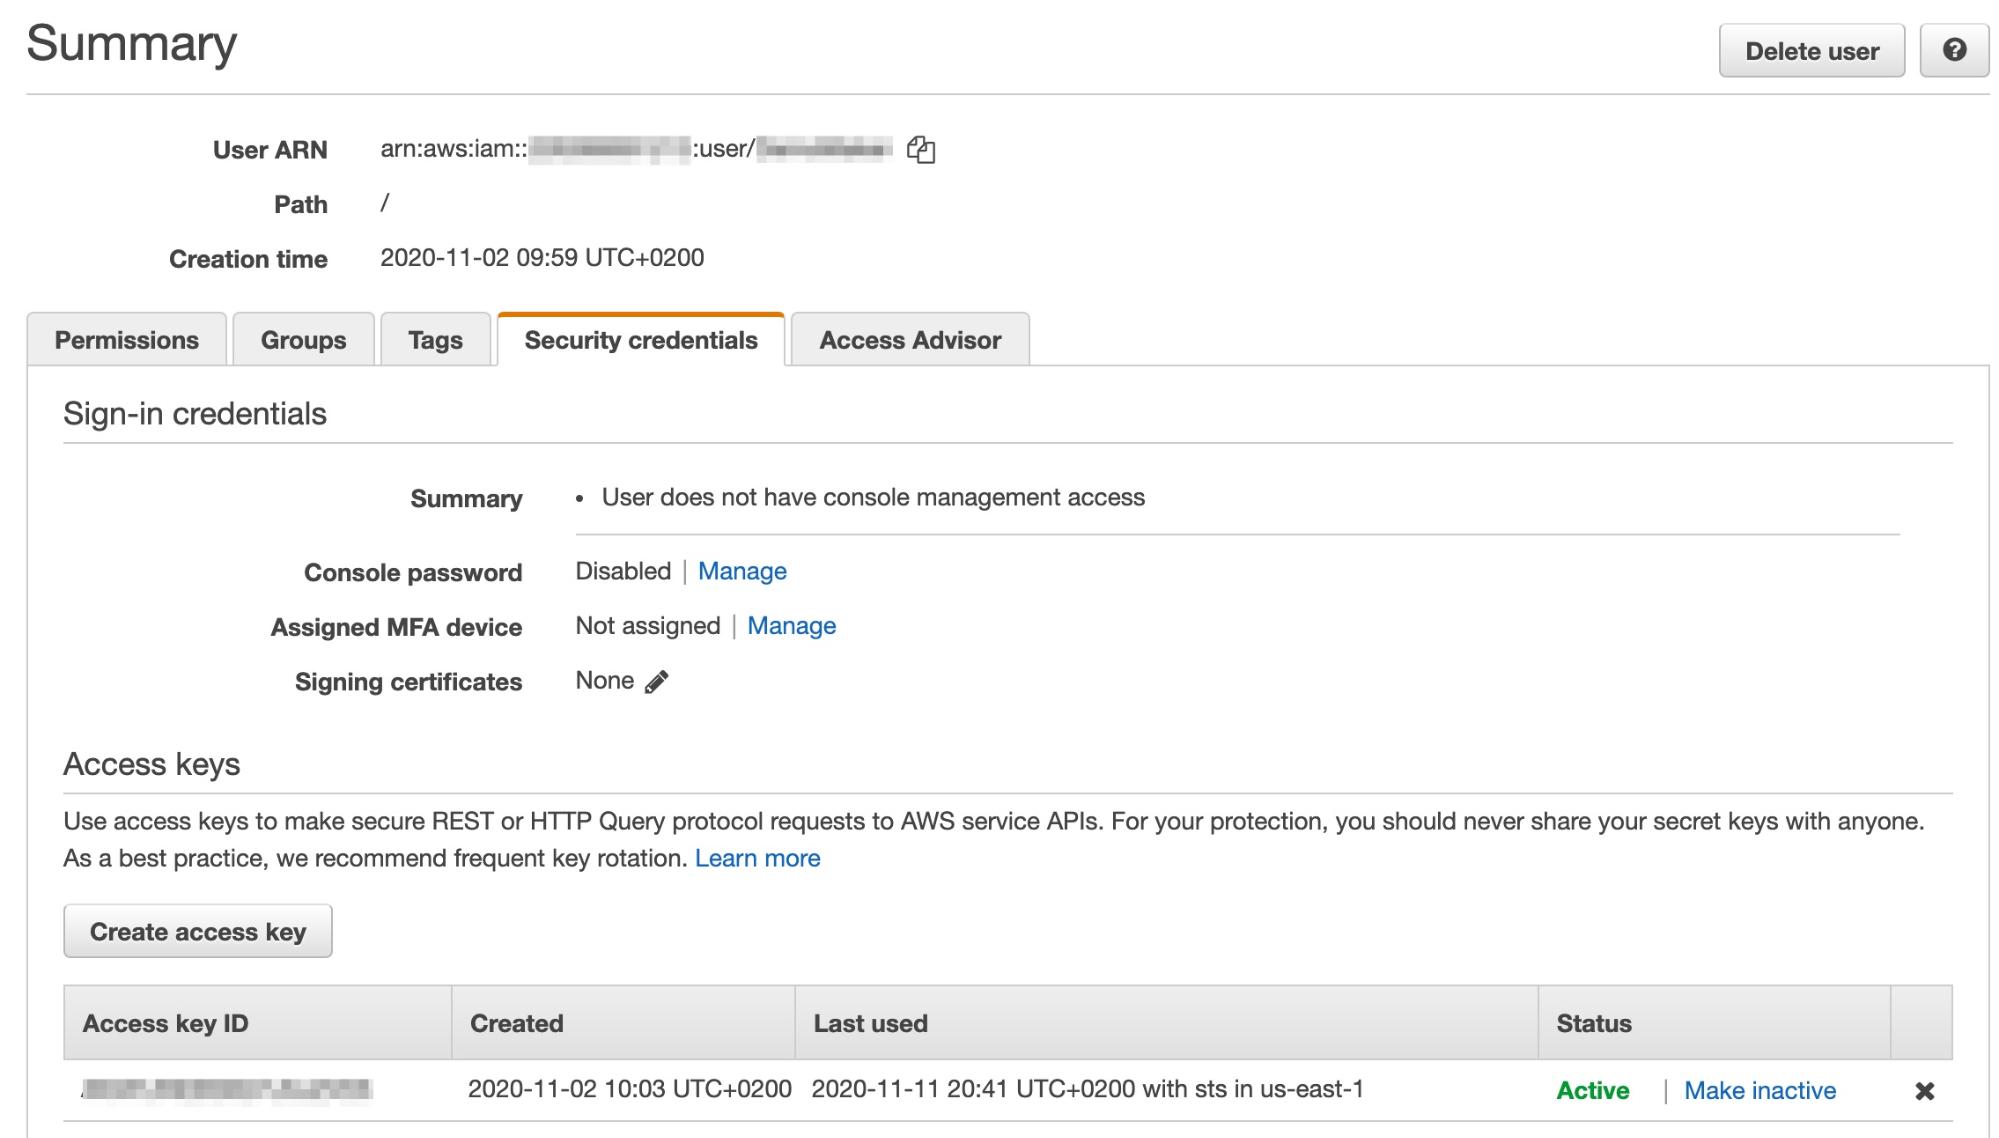Click the Delete user button icon area

(x=1812, y=49)
